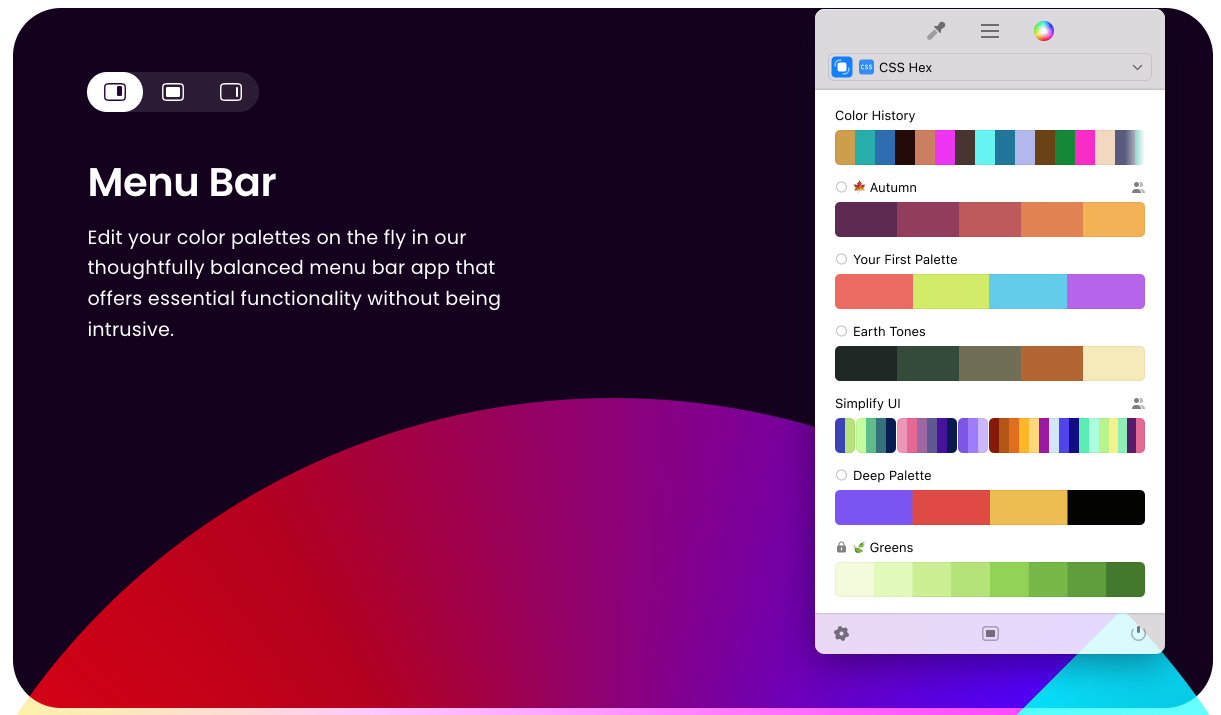Pick the cream swatch in Earth Tones
The image size is (1221, 715).
1114,363
